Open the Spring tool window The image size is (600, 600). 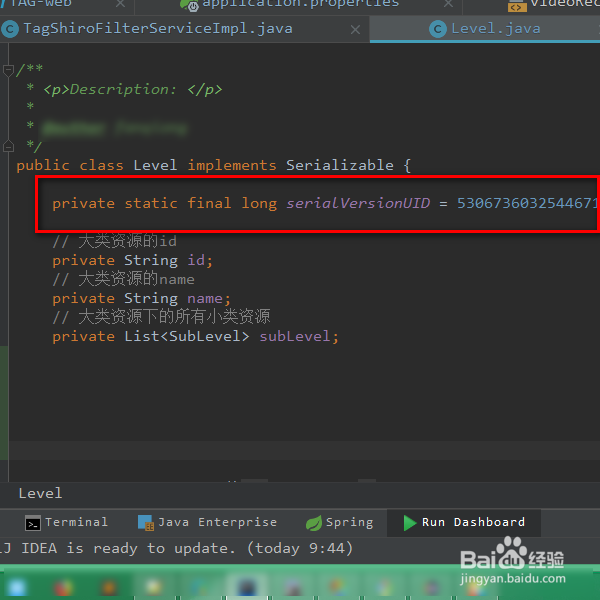pyautogui.click(x=339, y=522)
